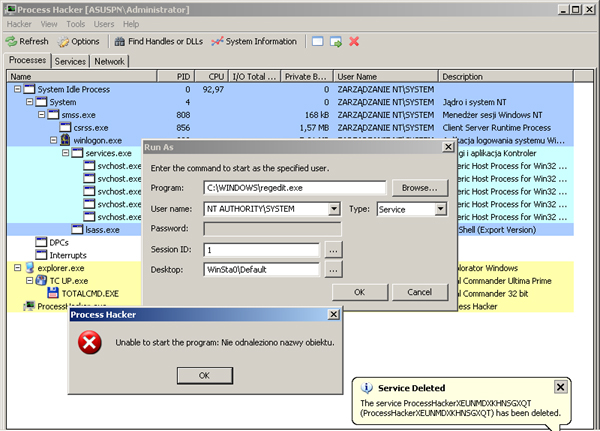
Task: Click the csrss.exe process icon
Action: click(65, 127)
